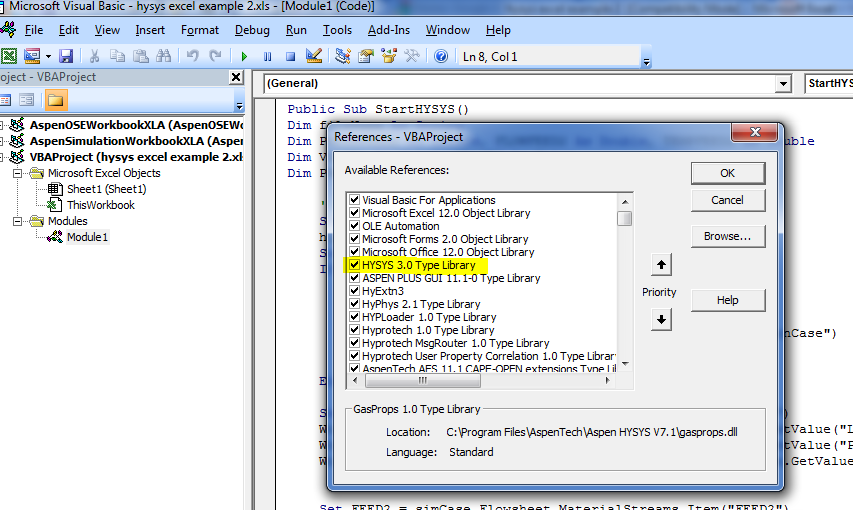Open the File menu
This screenshot has height=510, width=853.
[x=34, y=30]
